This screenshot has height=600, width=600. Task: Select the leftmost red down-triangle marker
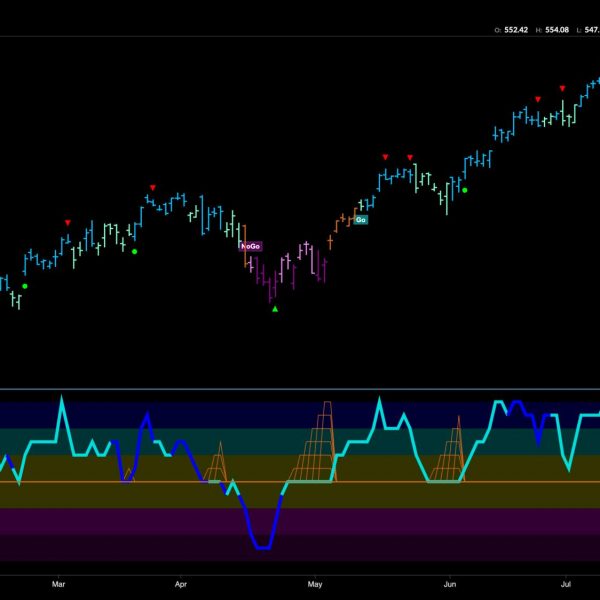coord(68,223)
